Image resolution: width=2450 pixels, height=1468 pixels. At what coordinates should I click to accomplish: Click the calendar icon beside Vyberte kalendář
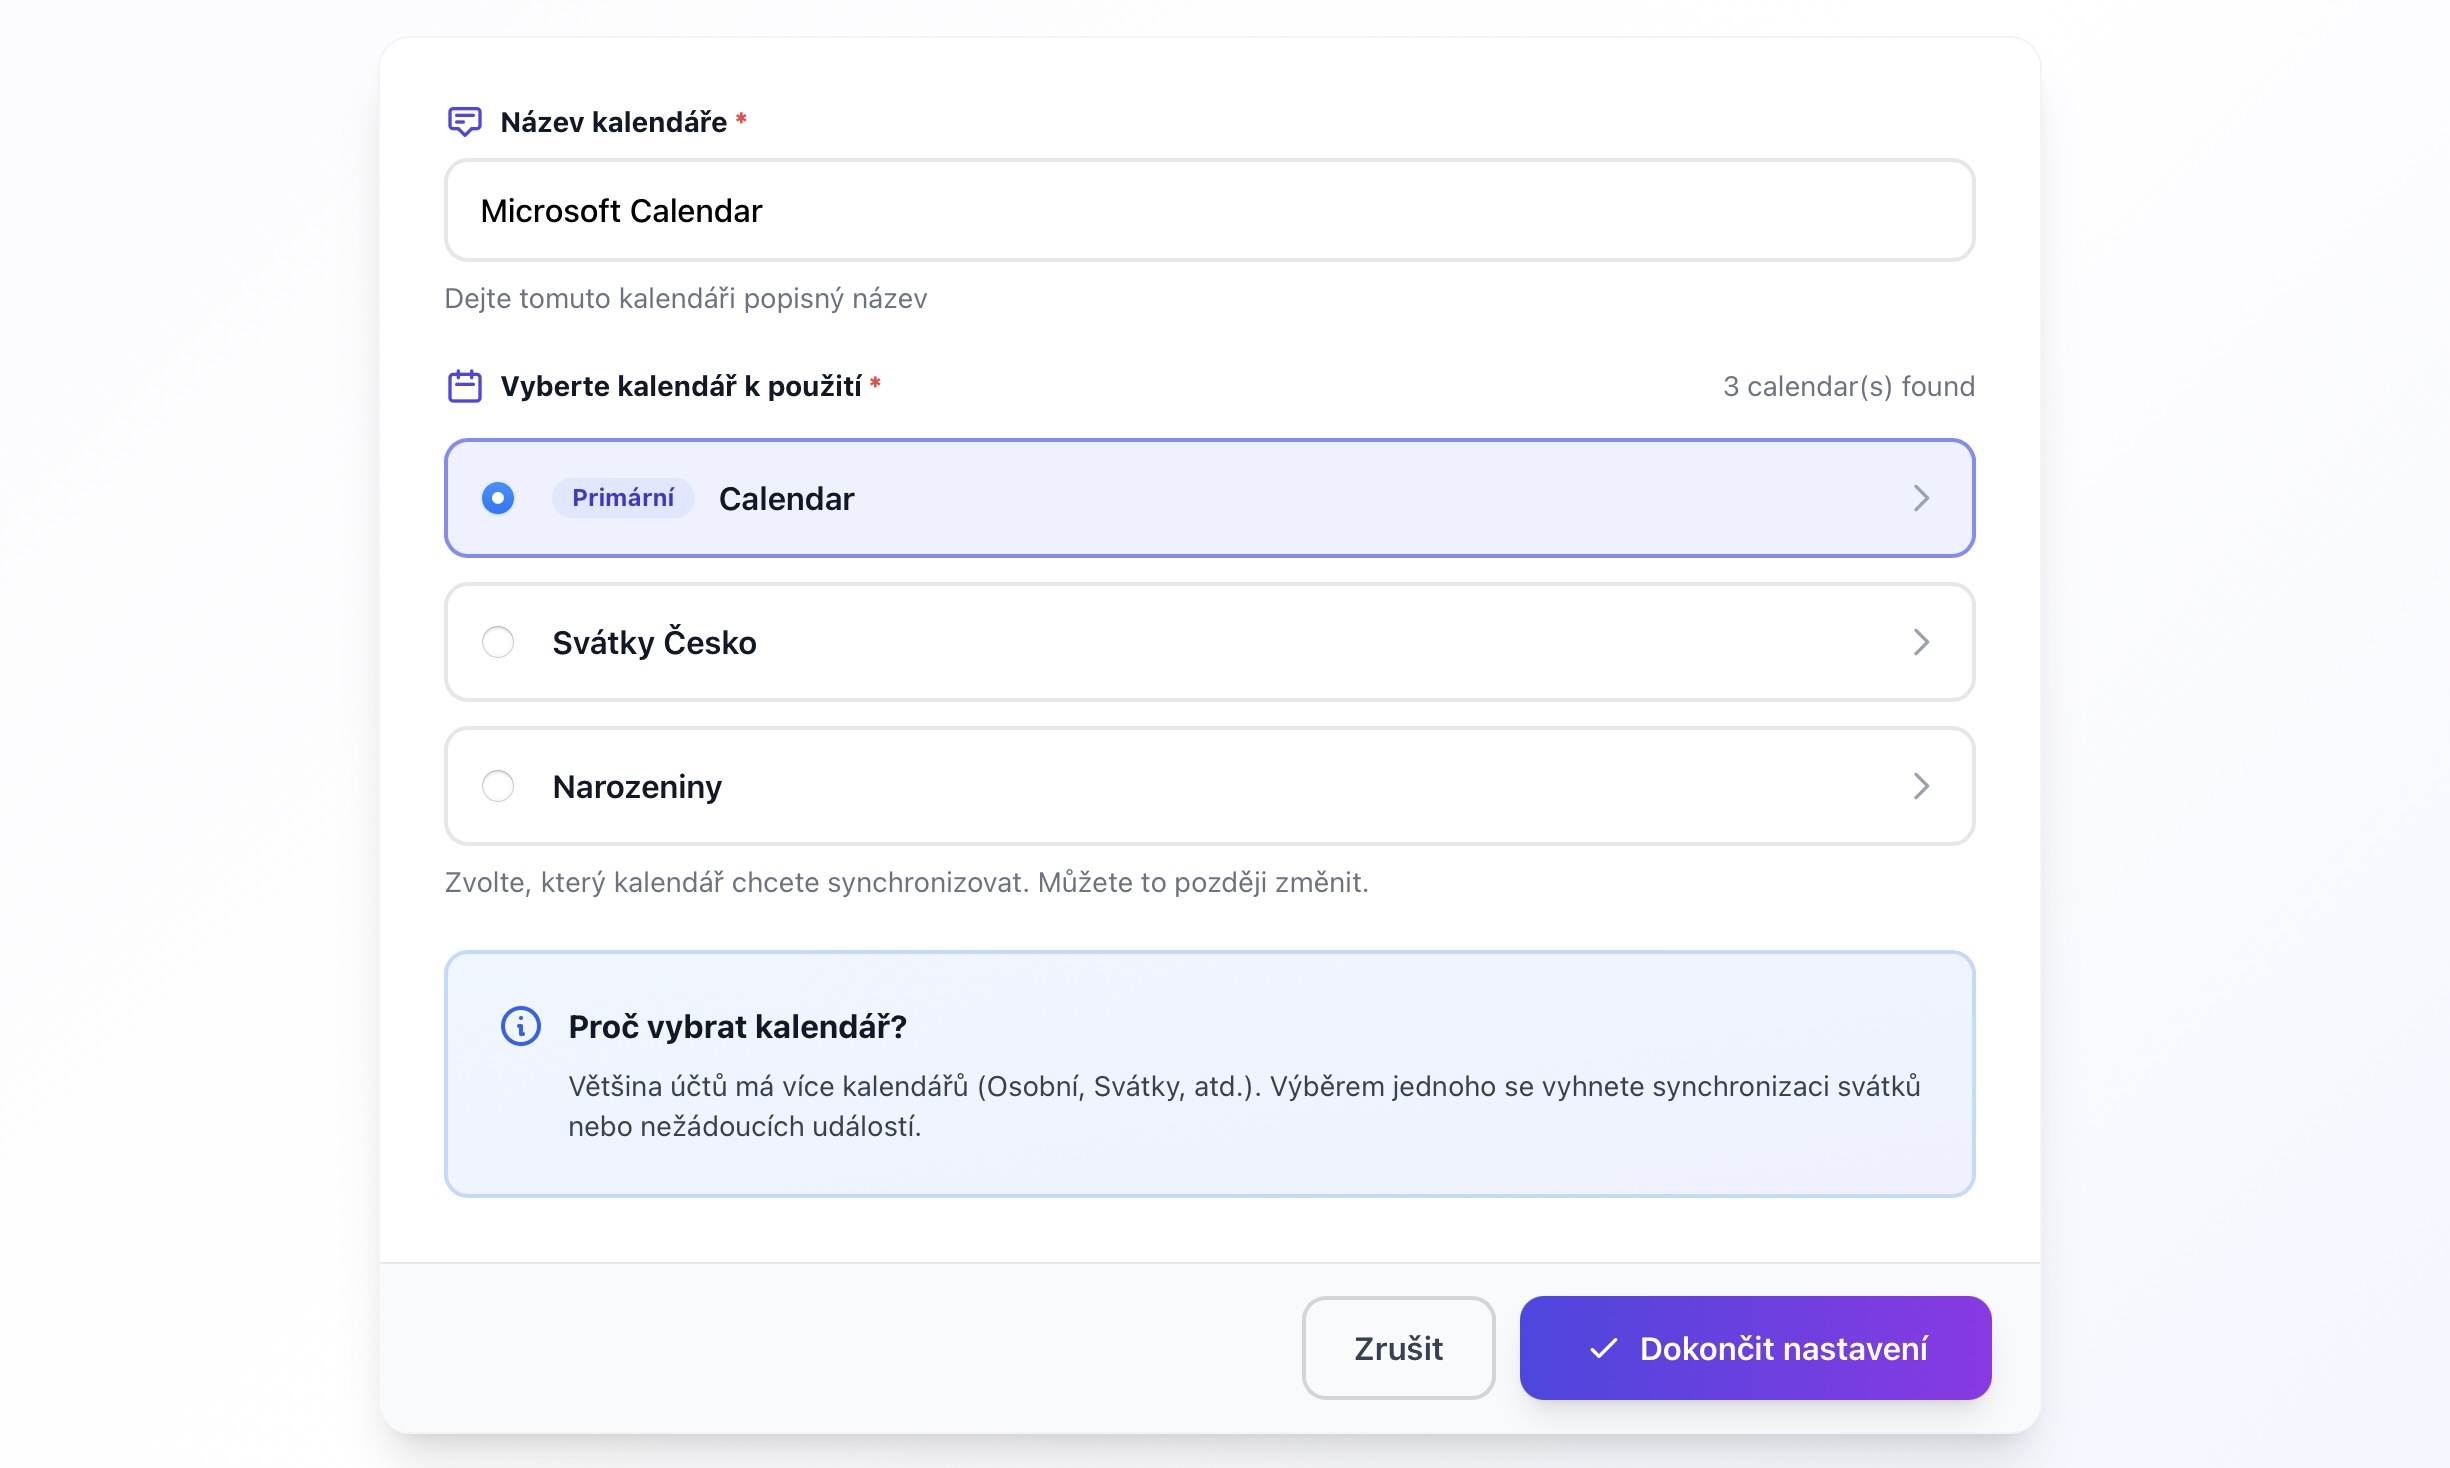(x=464, y=386)
